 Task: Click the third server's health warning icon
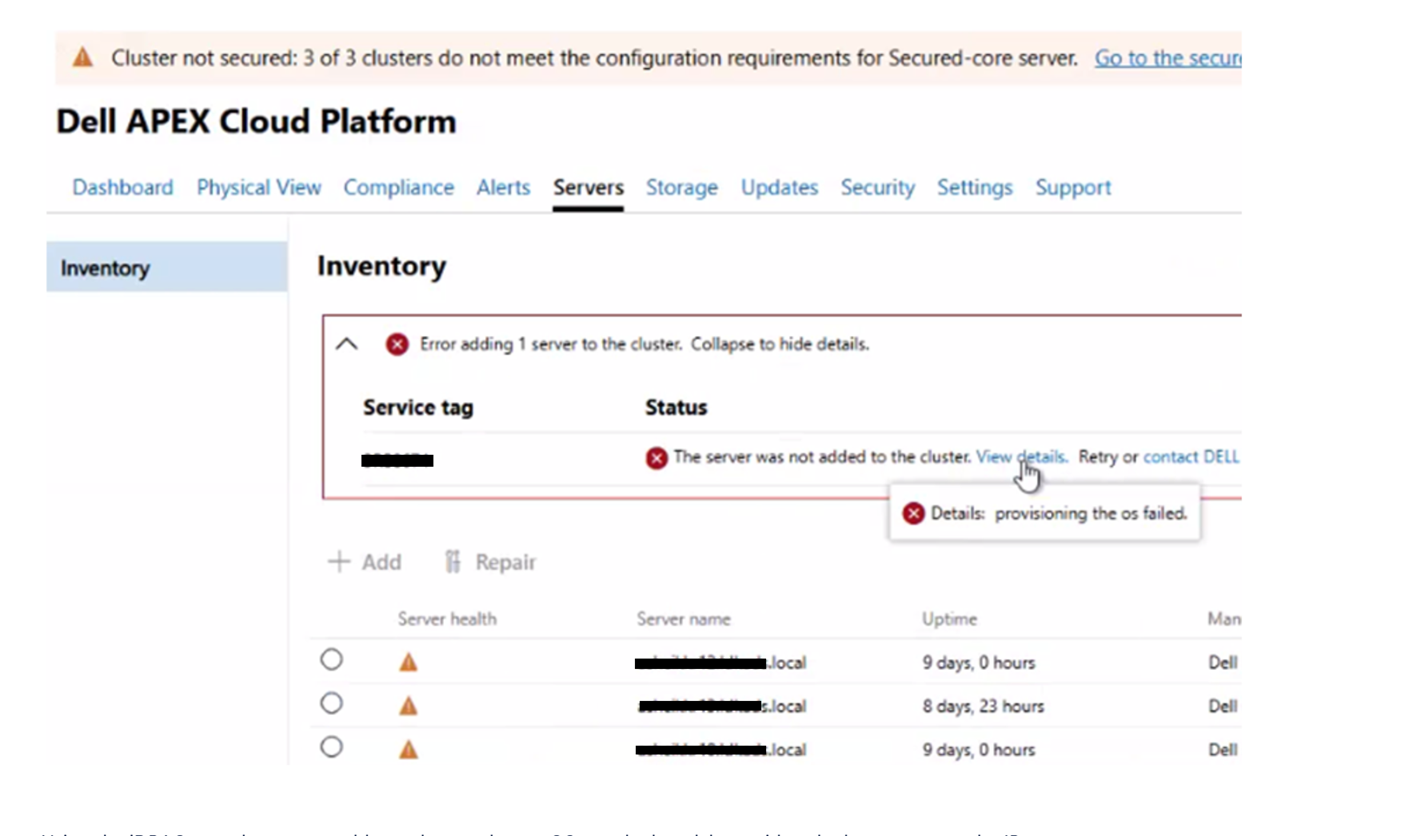(408, 749)
